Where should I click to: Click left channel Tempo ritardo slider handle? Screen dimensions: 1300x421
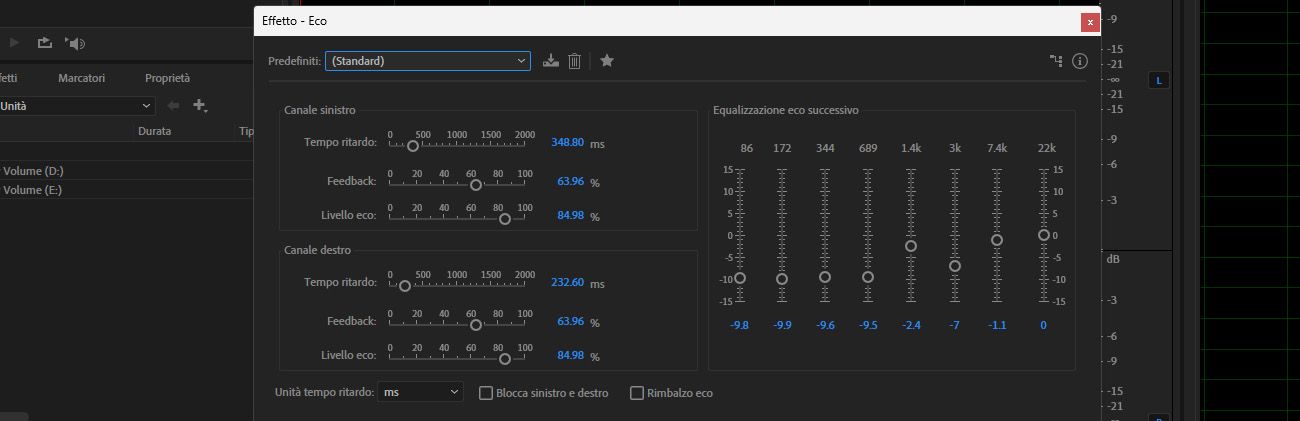point(412,146)
